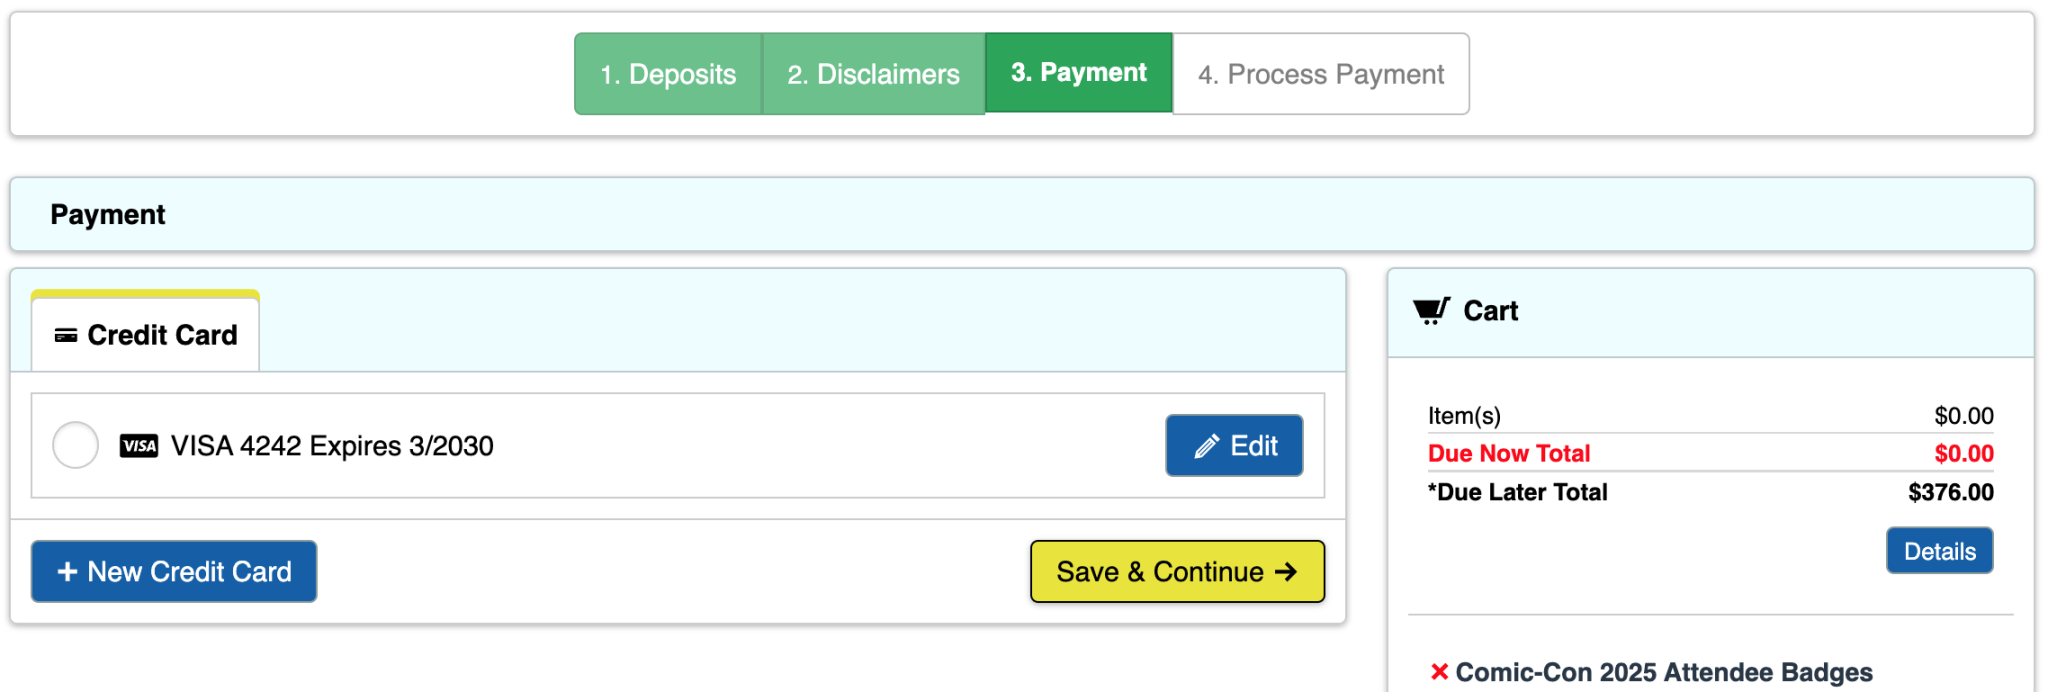Click the red Due Now Total label
Image resolution: width=2048 pixels, height=692 pixels.
point(1508,453)
